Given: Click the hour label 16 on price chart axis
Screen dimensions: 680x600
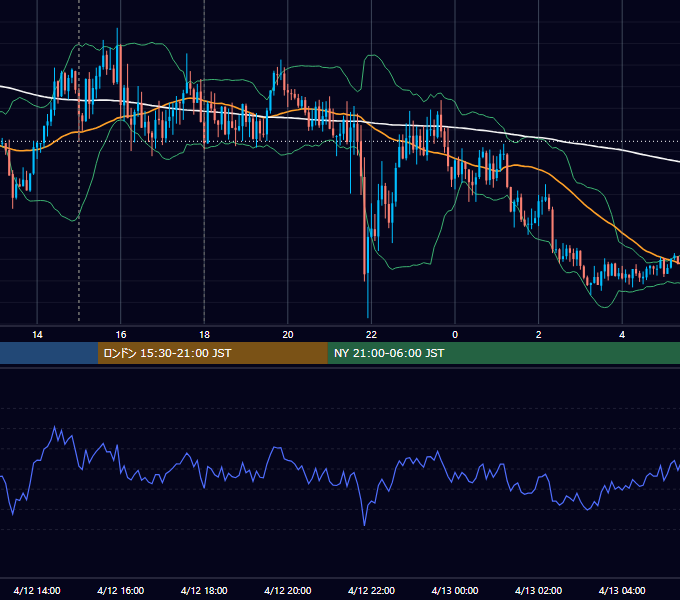Looking at the screenshot, I should coord(121,335).
